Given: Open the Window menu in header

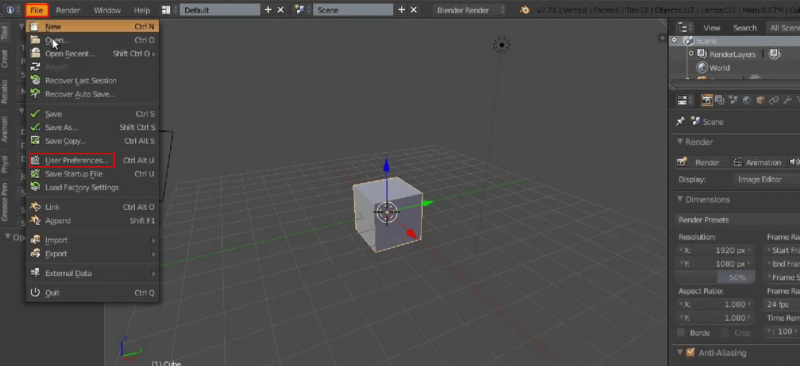Looking at the screenshot, I should point(107,10).
